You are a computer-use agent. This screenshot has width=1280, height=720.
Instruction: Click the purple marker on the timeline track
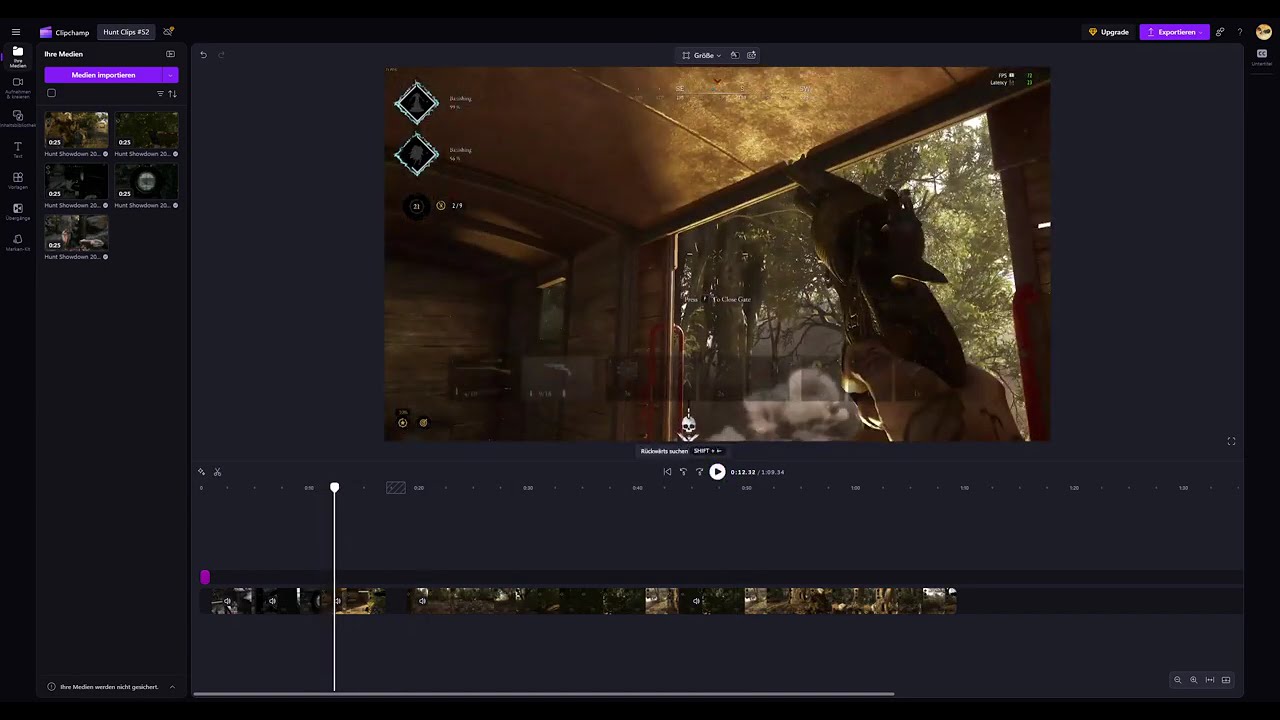click(205, 577)
